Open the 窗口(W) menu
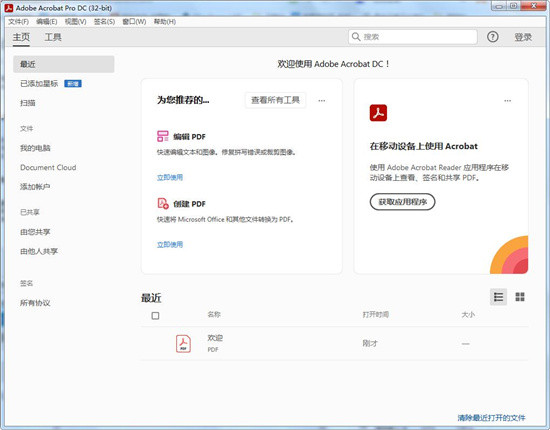Screen dimensions: 550x430 pos(134,22)
